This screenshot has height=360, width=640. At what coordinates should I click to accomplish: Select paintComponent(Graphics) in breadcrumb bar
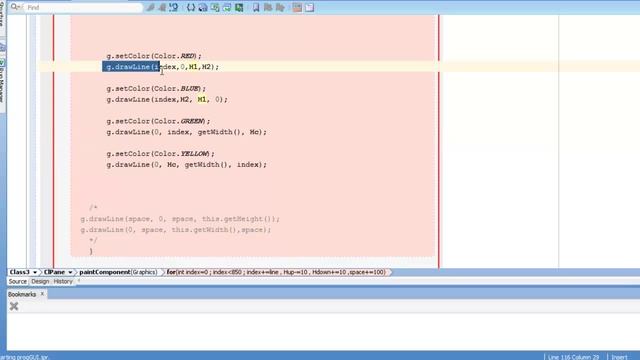click(118, 272)
